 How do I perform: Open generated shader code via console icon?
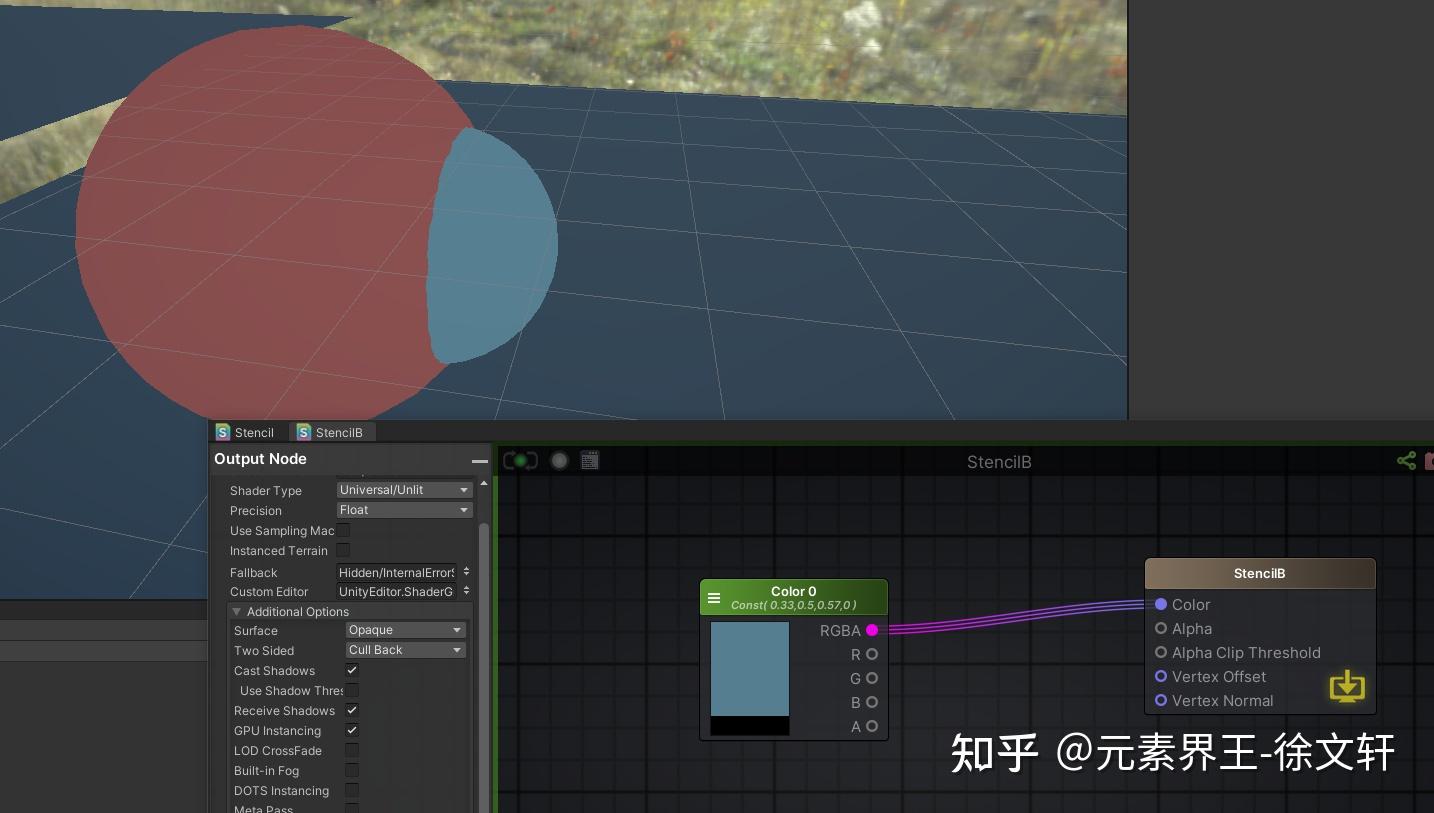[x=589, y=460]
